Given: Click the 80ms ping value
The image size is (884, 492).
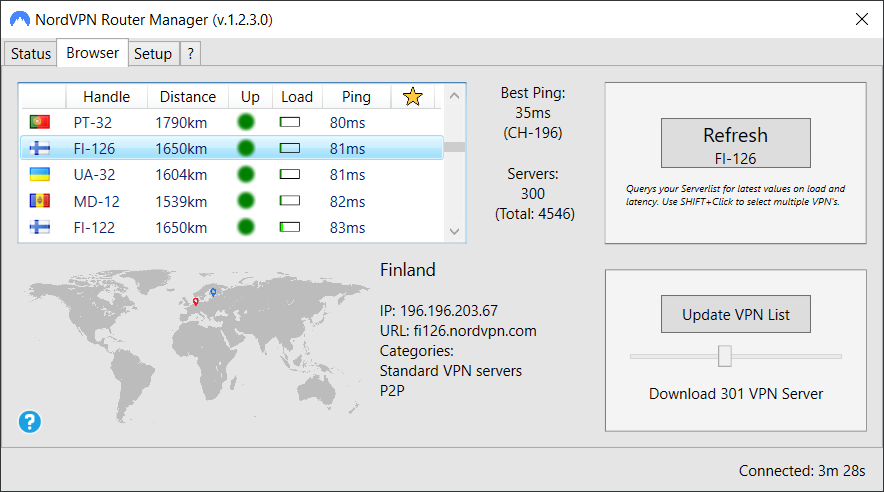Looking at the screenshot, I should 347,122.
